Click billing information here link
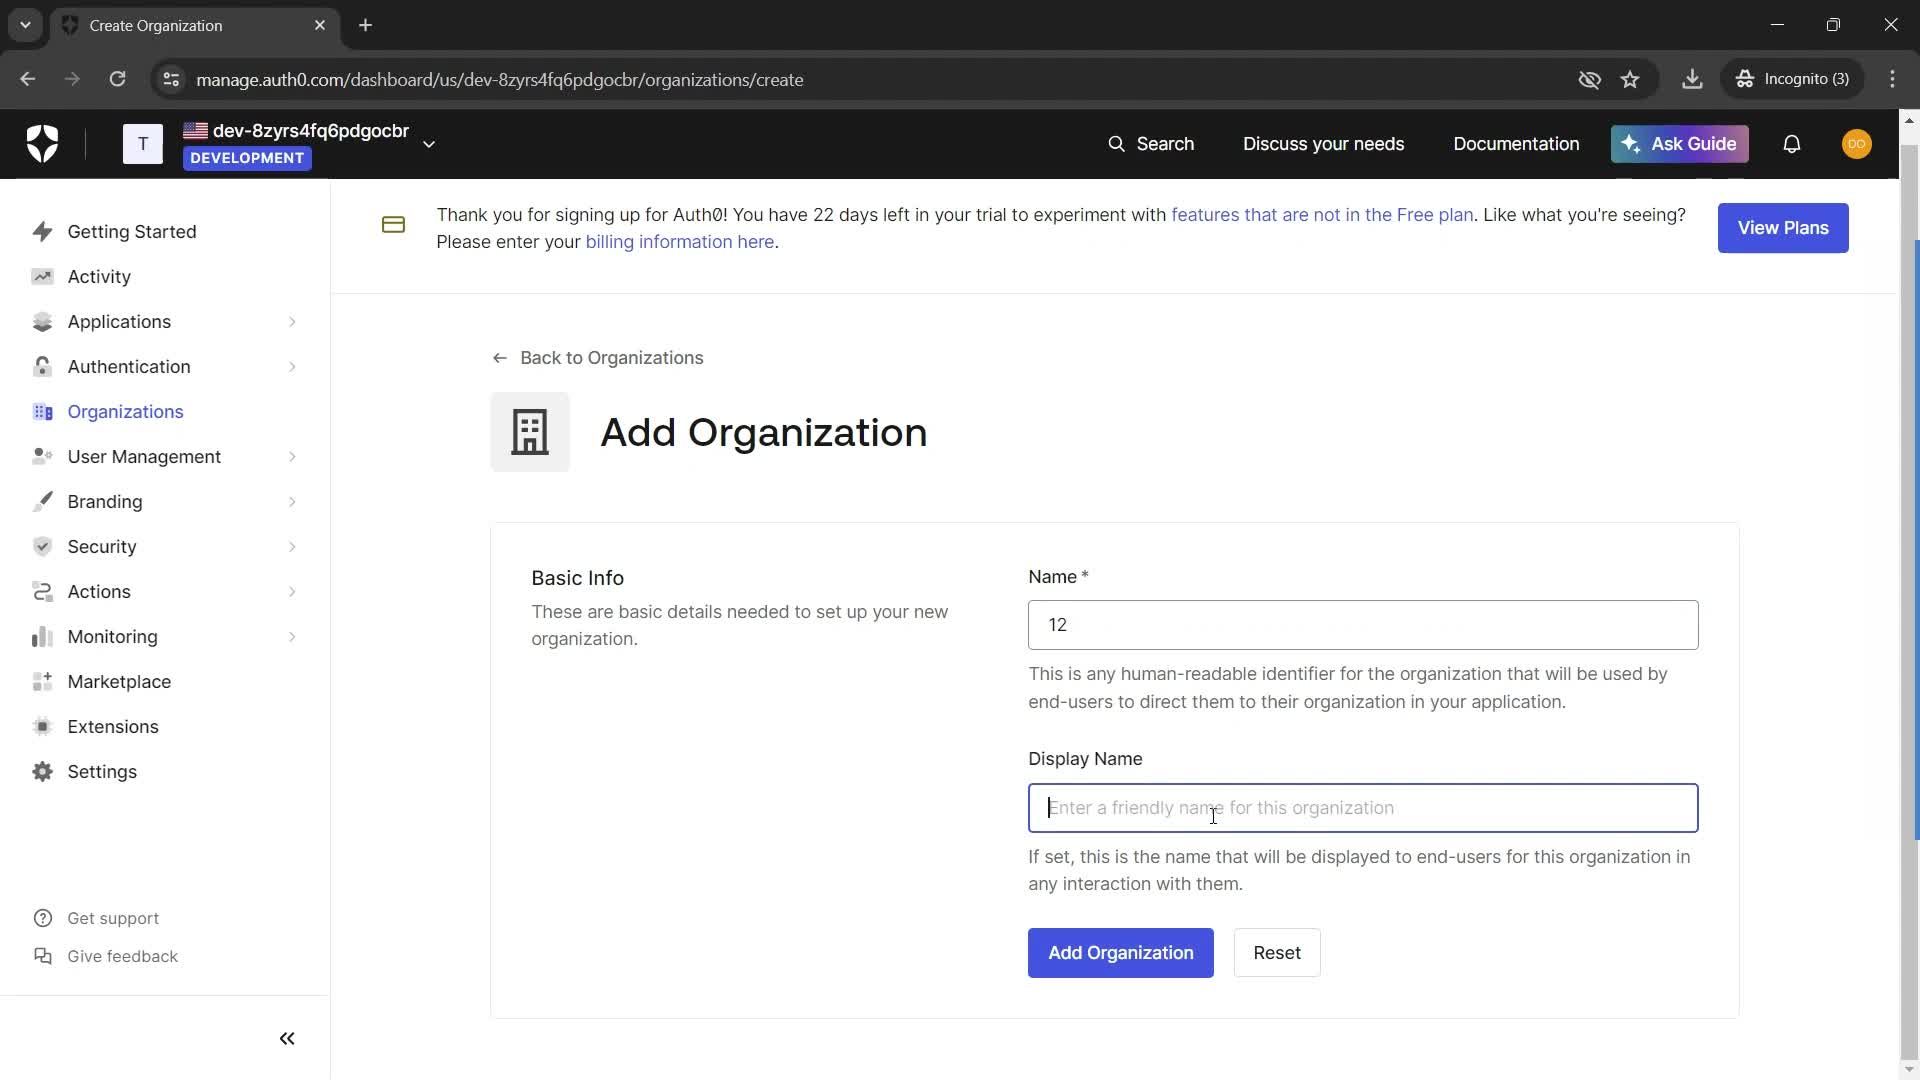The image size is (1920, 1080). click(x=680, y=242)
